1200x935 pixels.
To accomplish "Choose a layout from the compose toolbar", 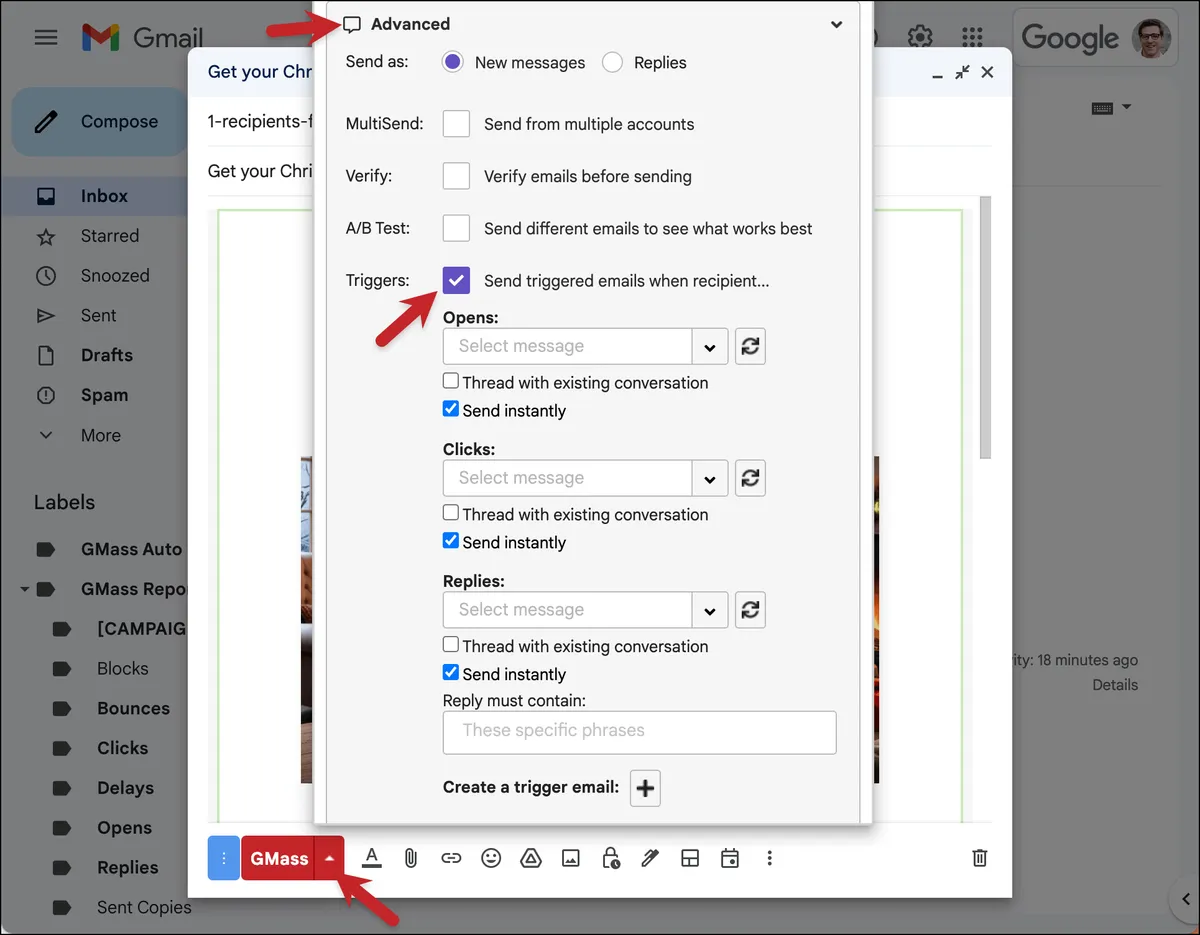I will click(x=690, y=858).
